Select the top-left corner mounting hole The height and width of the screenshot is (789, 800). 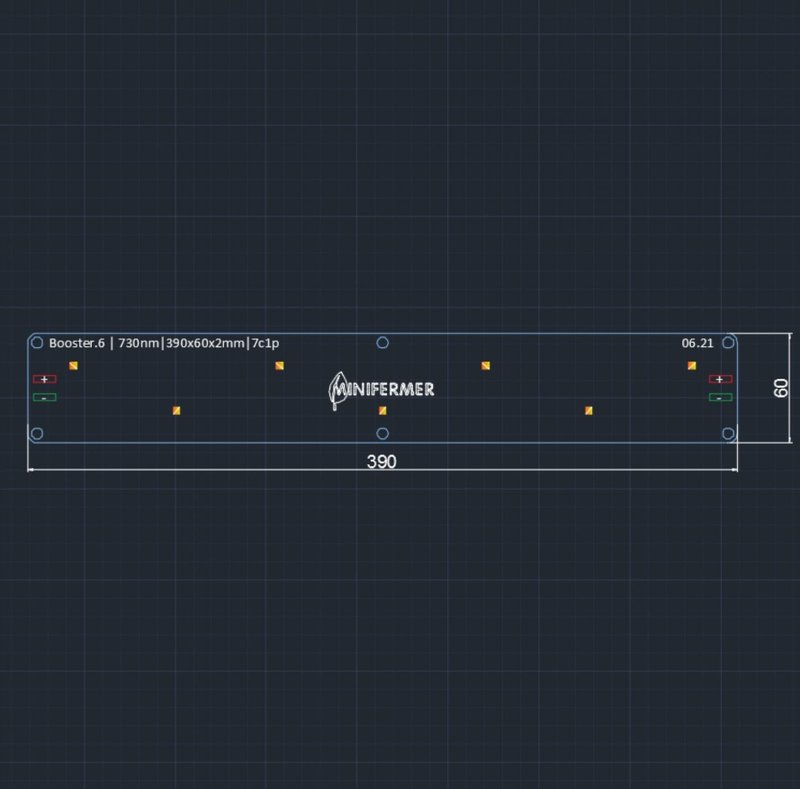[37, 343]
